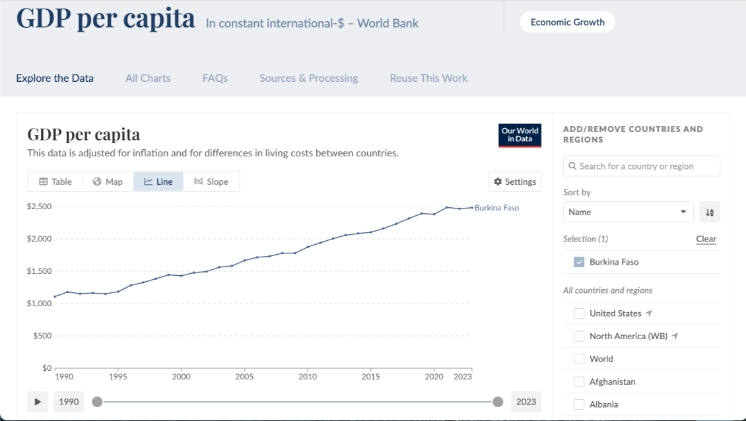
Task: Go to Sources & Processing tab
Action: point(308,78)
